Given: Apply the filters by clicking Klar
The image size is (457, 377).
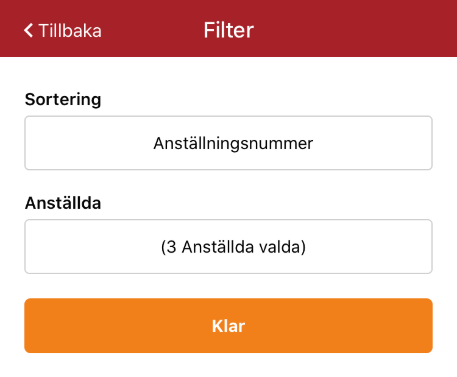Looking at the screenshot, I should pos(228,326).
